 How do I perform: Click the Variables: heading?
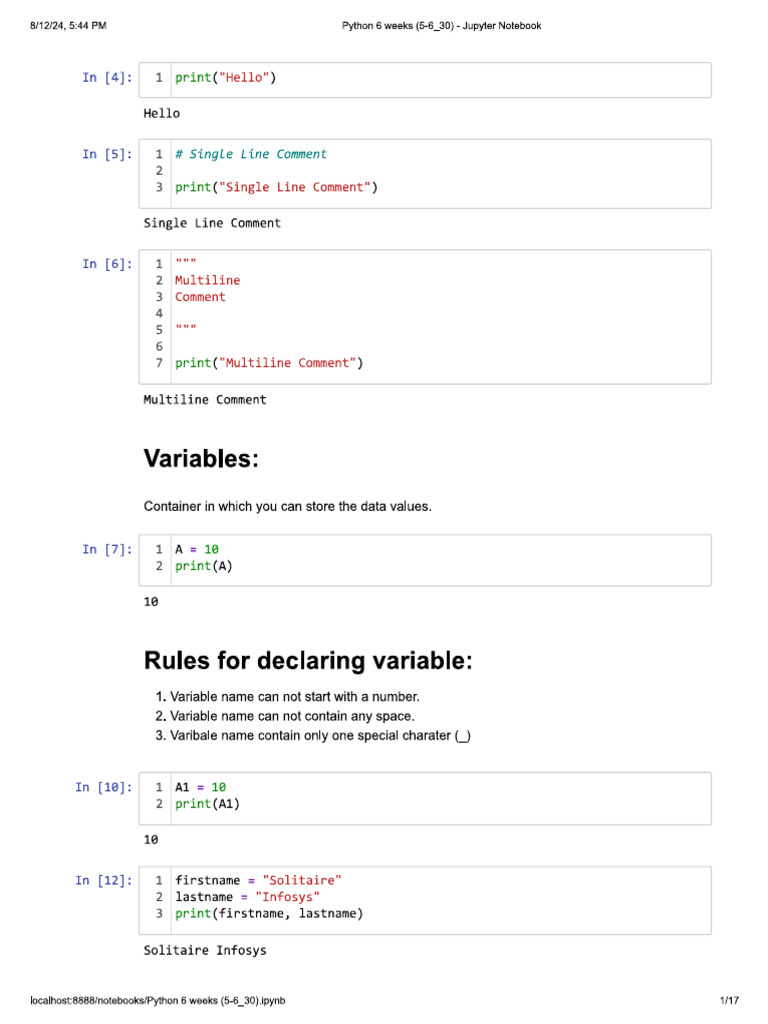201,458
